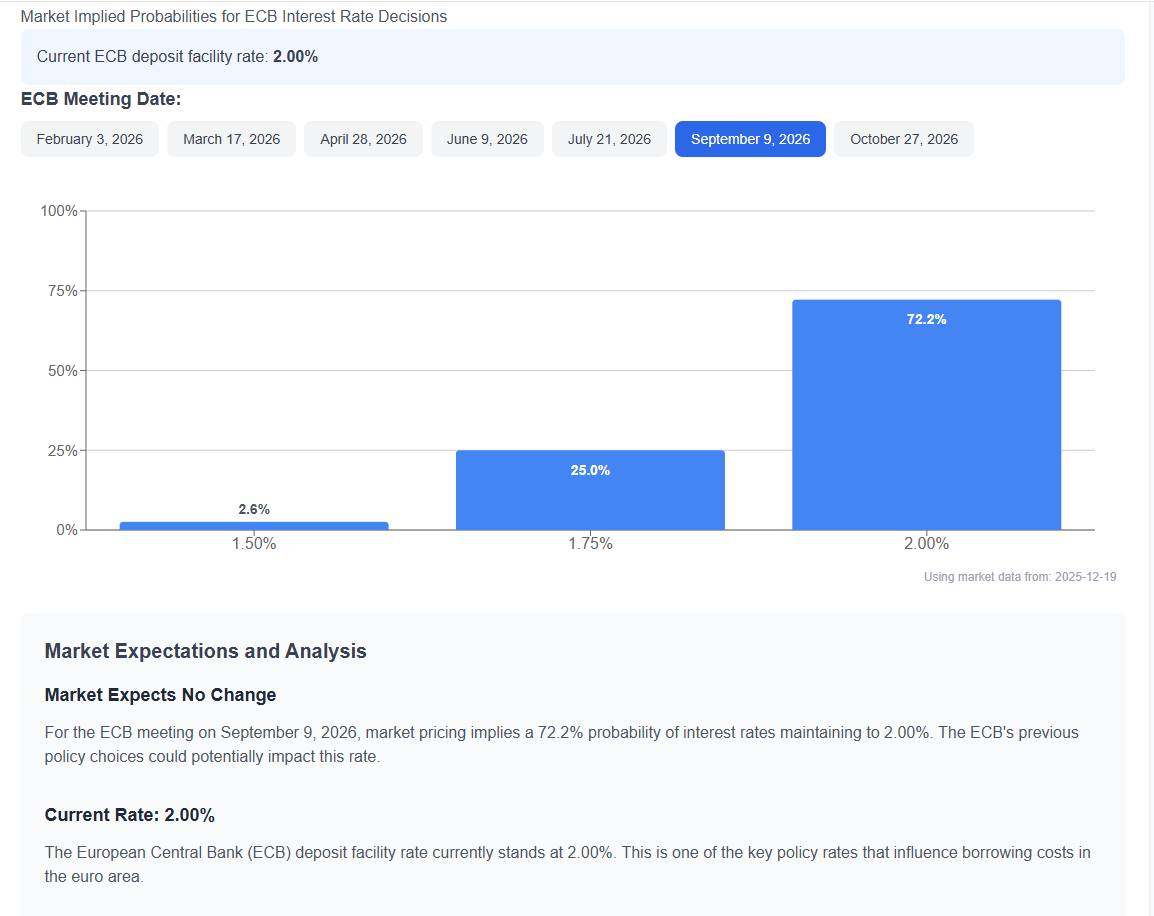1154x916 pixels.
Task: Click the Current Rate: 2.00% subheading
Action: [130, 815]
